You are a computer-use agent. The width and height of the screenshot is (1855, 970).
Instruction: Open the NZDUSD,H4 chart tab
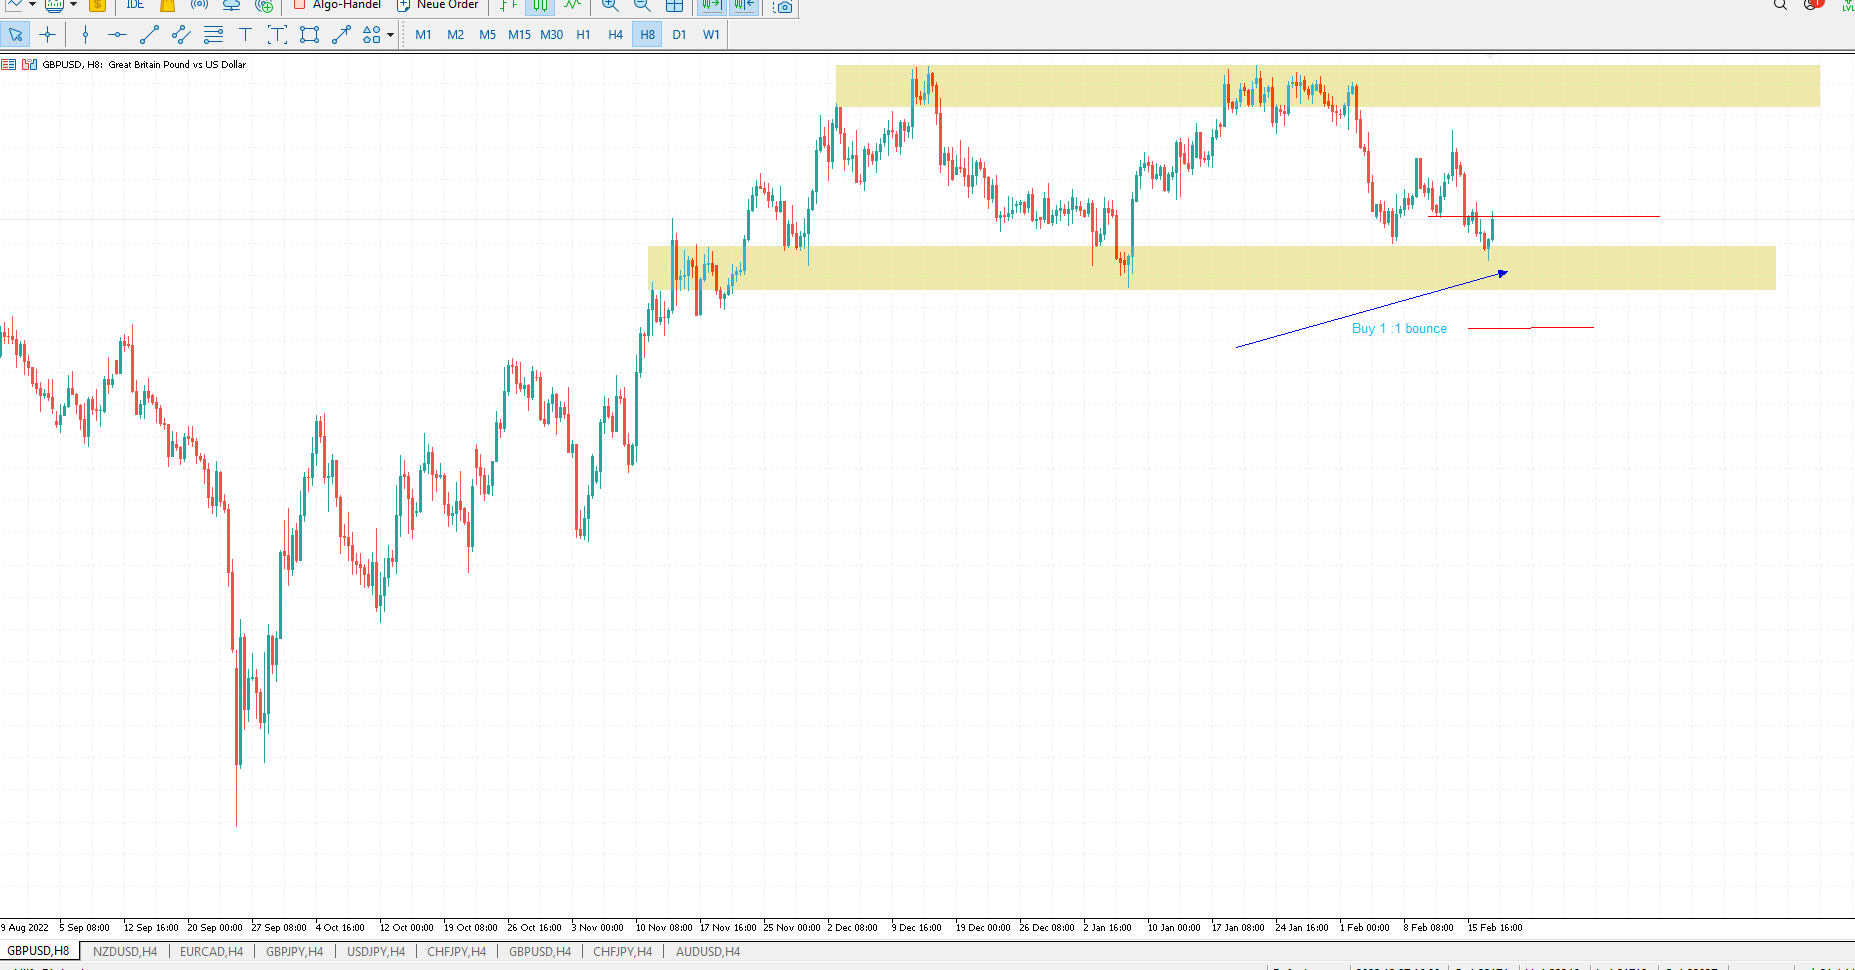point(125,952)
